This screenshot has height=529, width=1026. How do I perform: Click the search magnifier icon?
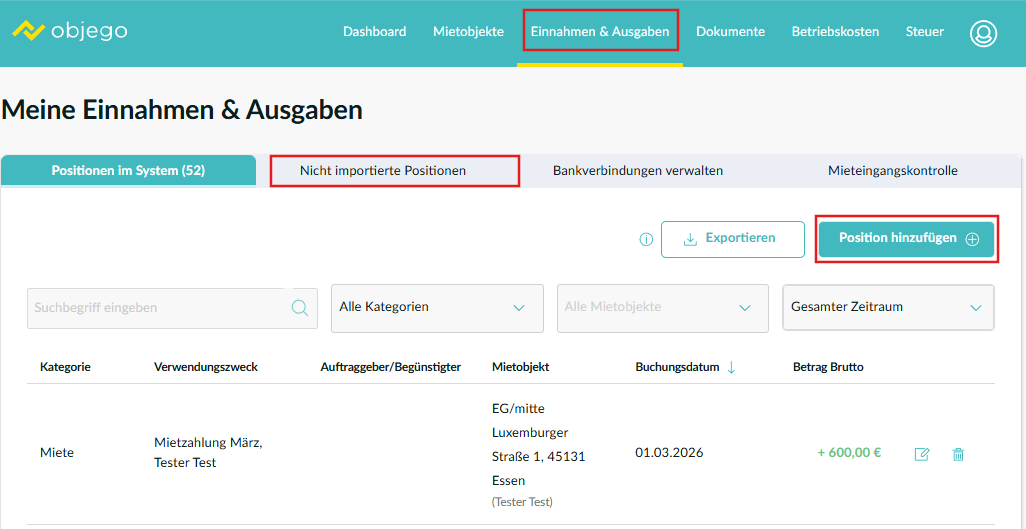(300, 308)
